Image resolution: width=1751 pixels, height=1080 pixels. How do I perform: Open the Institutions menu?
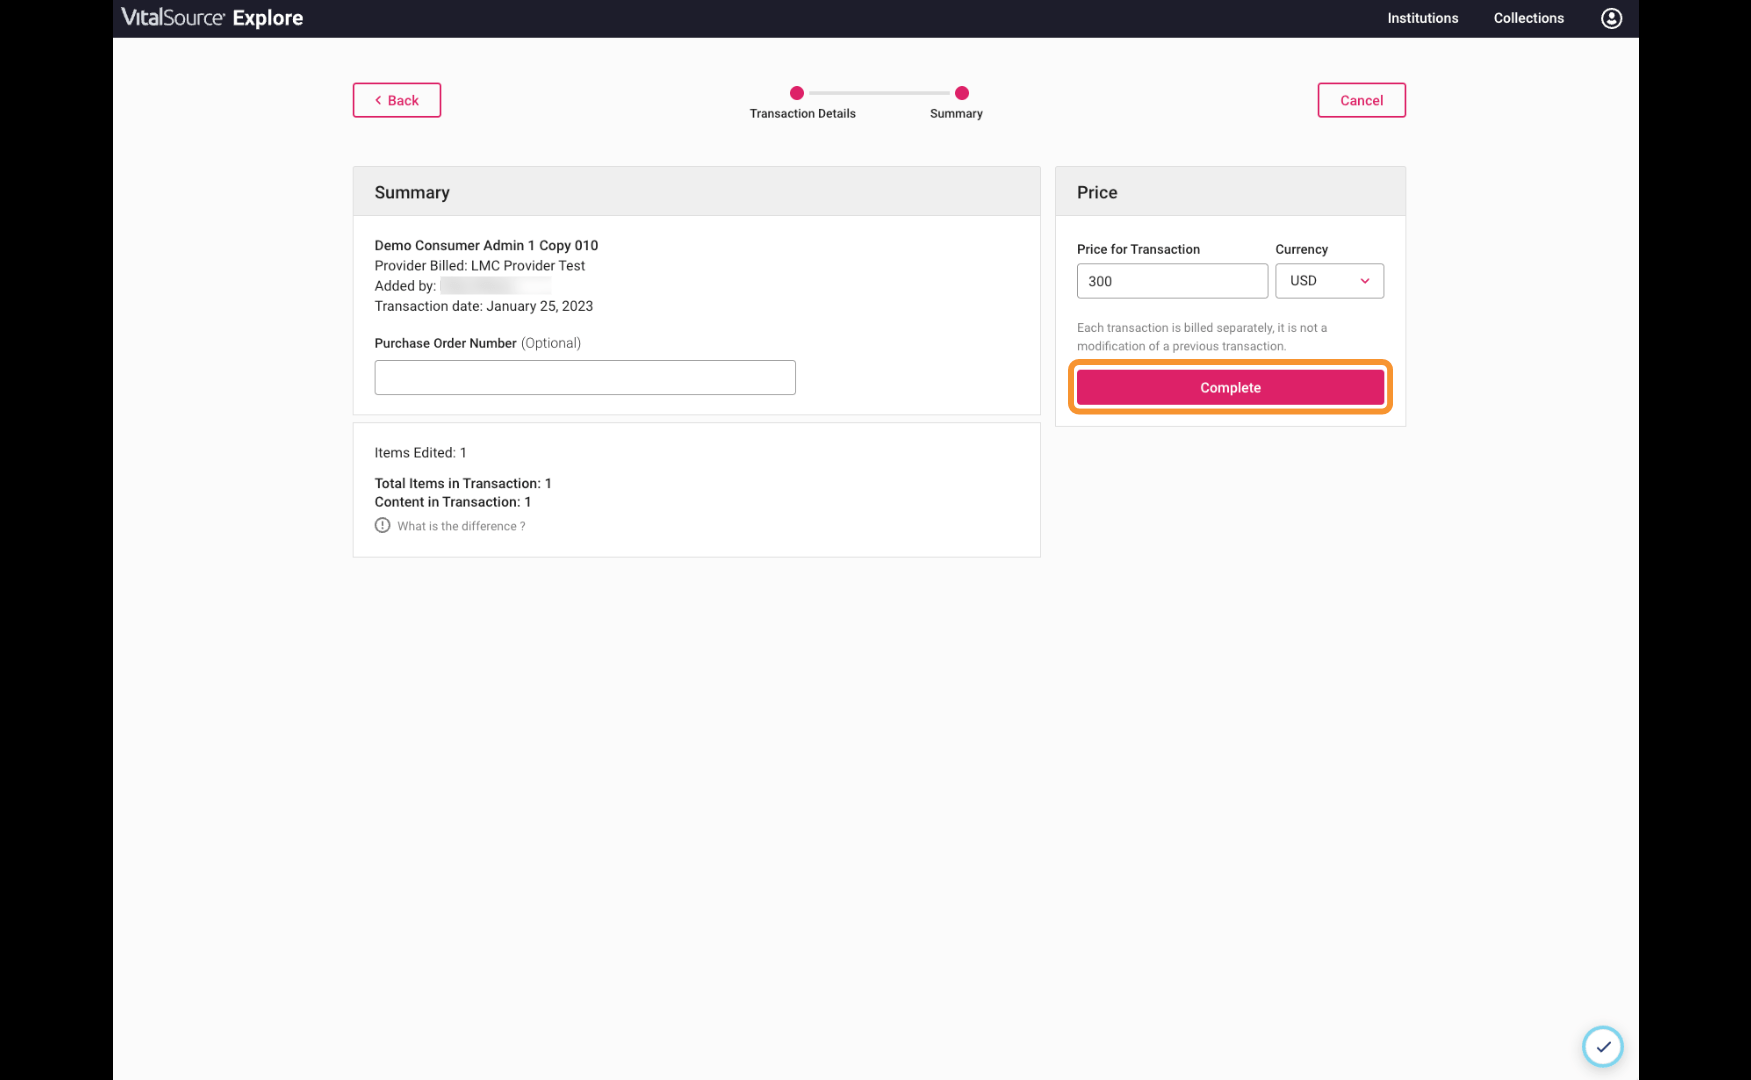pos(1422,18)
